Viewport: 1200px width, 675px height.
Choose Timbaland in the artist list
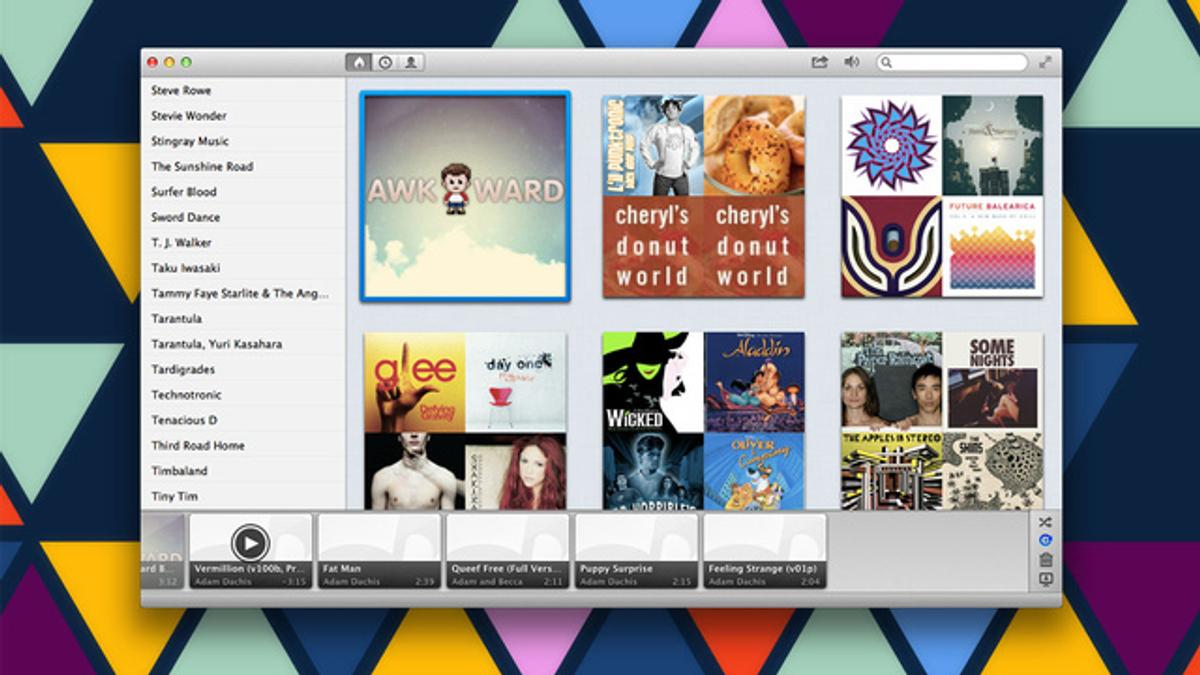click(180, 471)
